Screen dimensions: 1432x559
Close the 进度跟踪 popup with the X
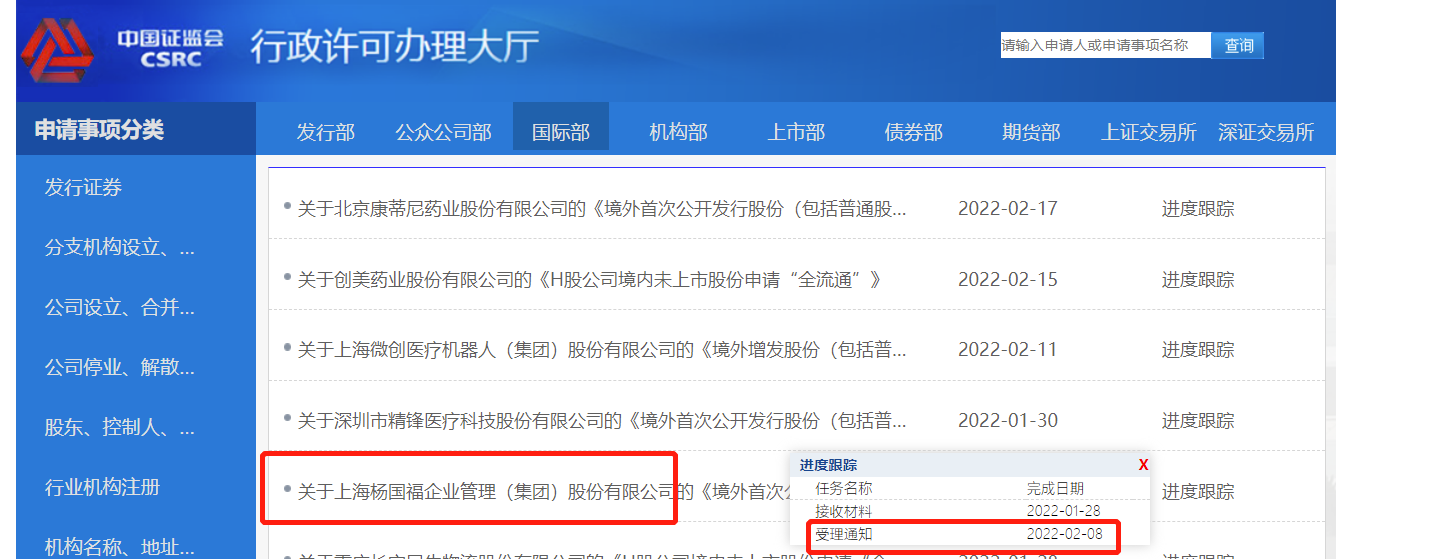coord(1143,465)
